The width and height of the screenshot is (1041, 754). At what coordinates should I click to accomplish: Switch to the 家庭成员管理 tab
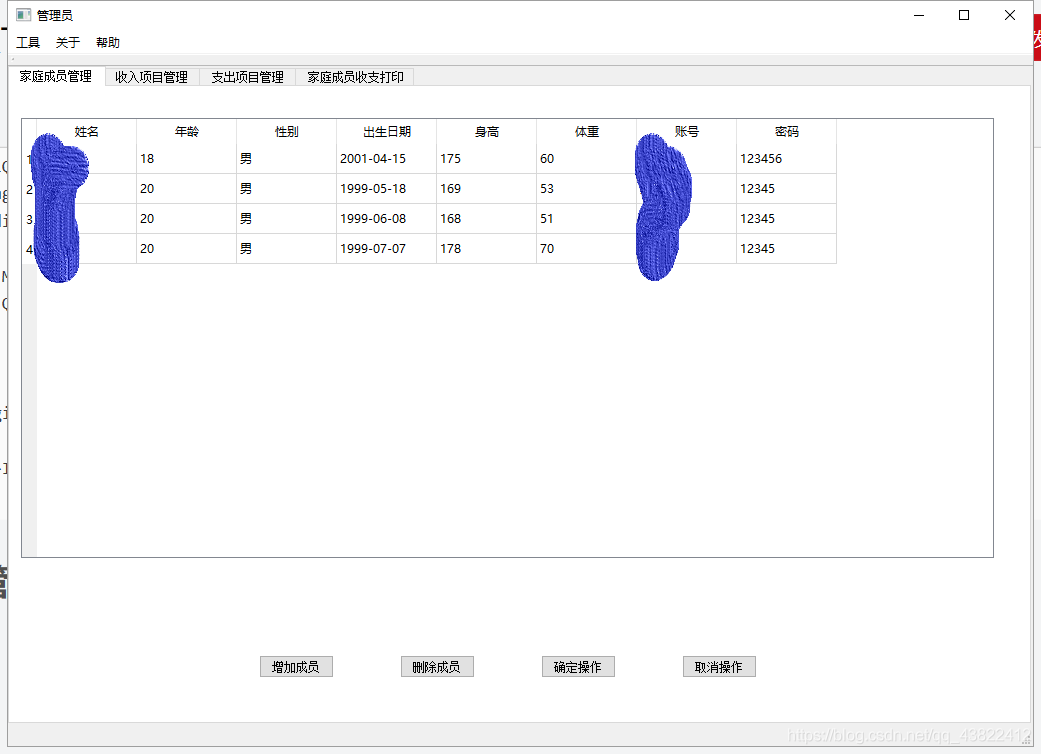[x=56, y=76]
